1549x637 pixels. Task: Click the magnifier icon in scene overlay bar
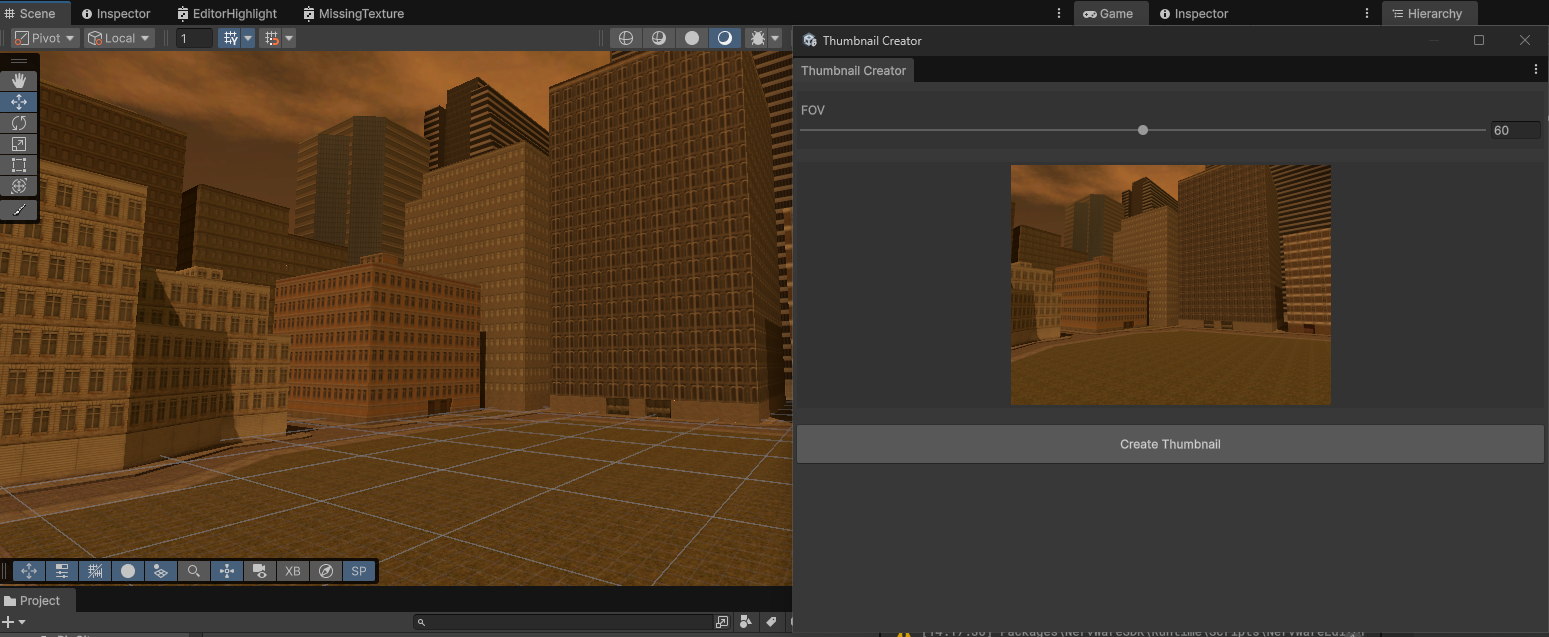[194, 571]
